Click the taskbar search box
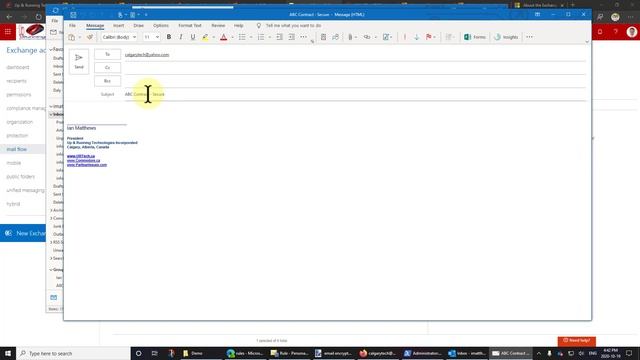640x360 pixels. pos(73,353)
